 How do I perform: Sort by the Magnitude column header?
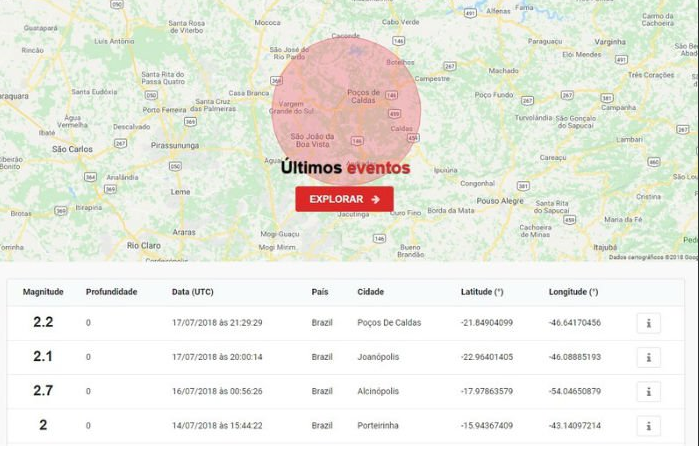point(43,292)
